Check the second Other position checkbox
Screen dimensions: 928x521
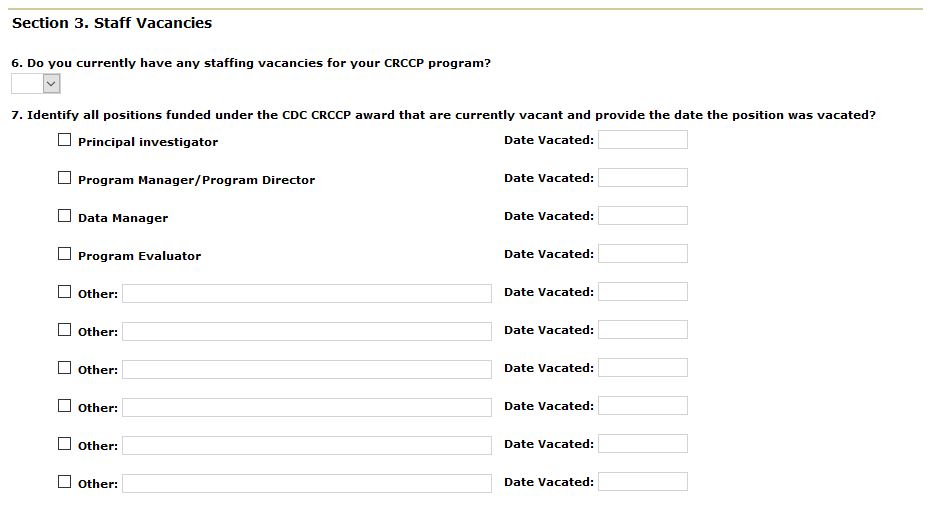65,330
